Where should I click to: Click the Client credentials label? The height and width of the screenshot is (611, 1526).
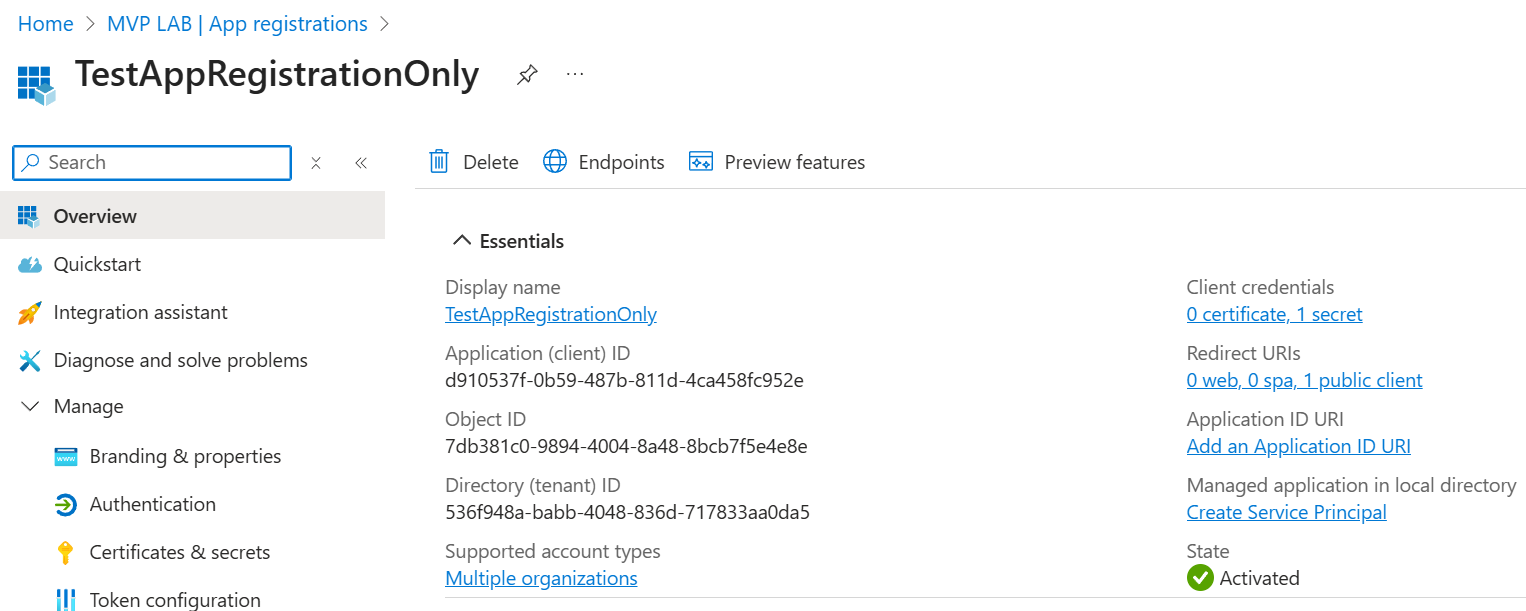tap(1260, 287)
